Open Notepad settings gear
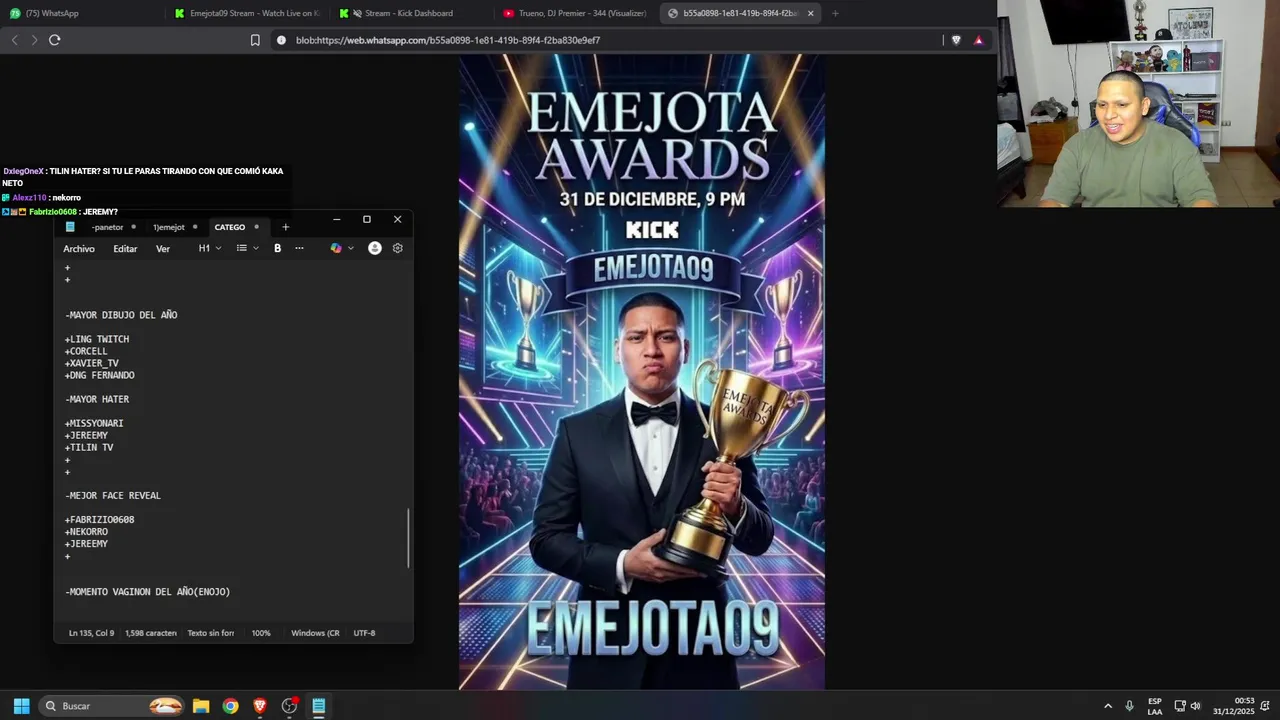1280x720 pixels. [398, 248]
